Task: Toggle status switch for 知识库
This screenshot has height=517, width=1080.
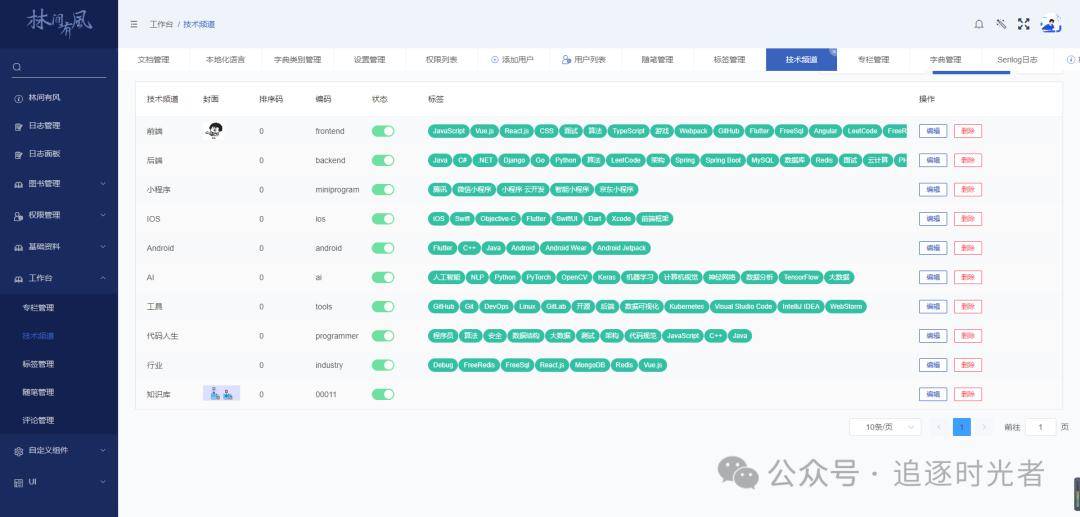Action: [383, 394]
